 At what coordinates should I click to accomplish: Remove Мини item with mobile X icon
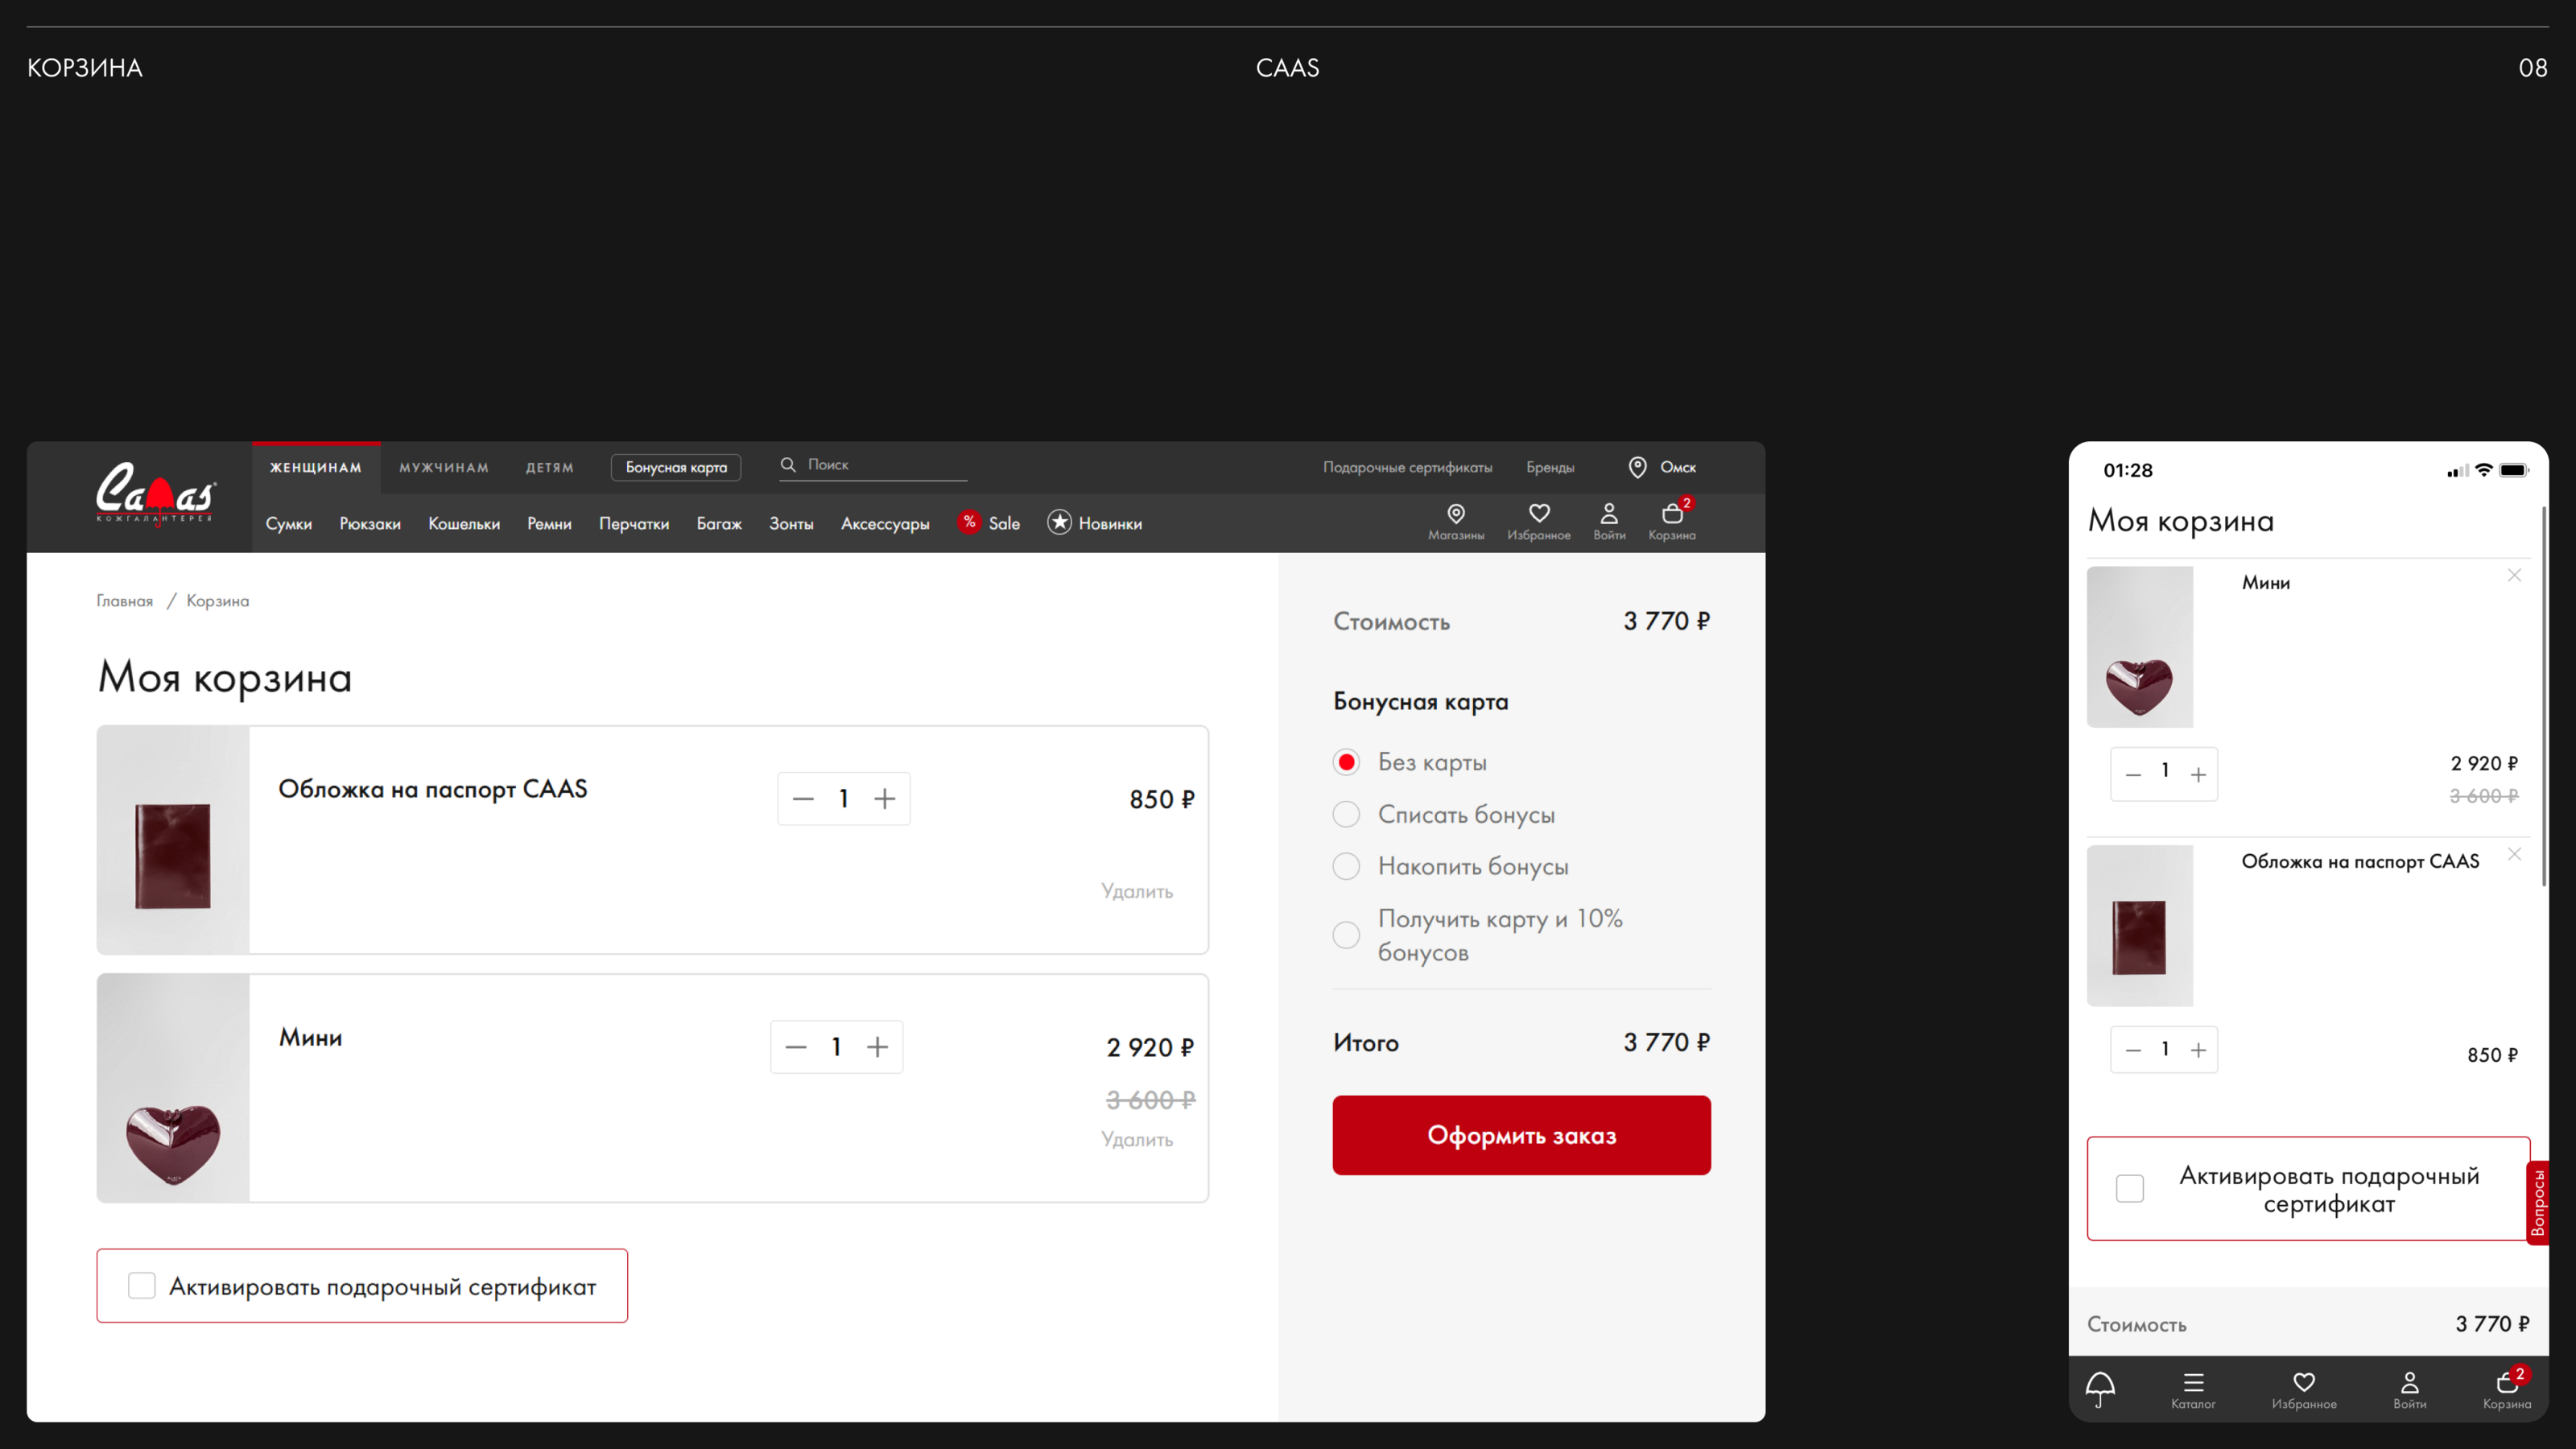pos(2514,575)
